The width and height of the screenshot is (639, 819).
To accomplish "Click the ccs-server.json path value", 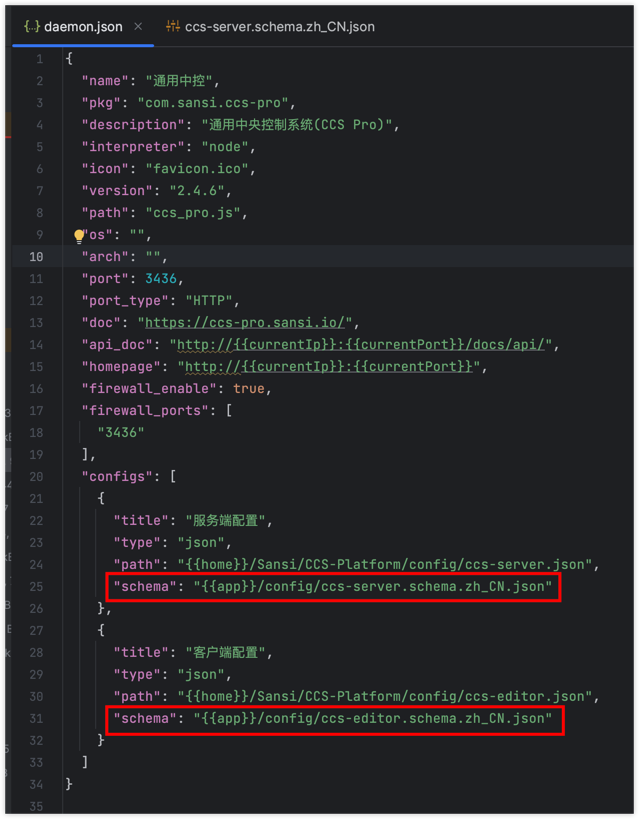I will click(x=385, y=565).
